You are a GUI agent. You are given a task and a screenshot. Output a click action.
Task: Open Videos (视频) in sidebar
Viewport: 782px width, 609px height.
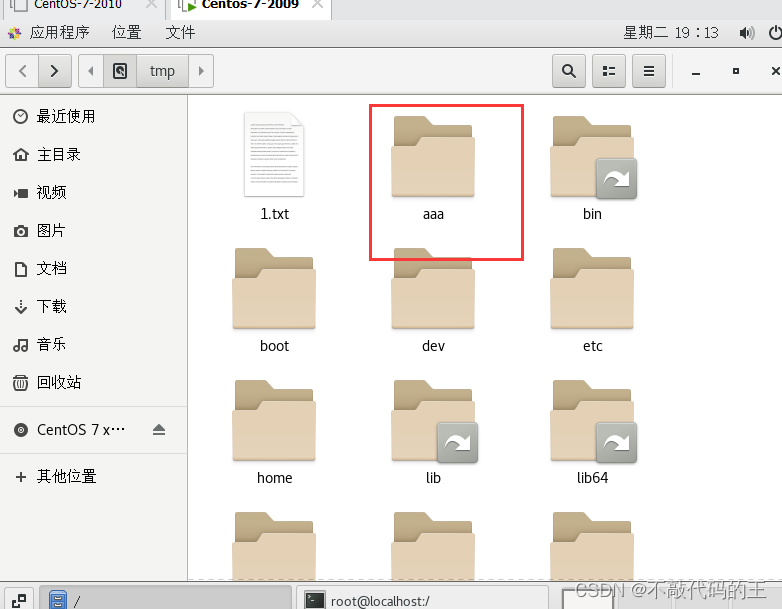[x=94, y=193]
